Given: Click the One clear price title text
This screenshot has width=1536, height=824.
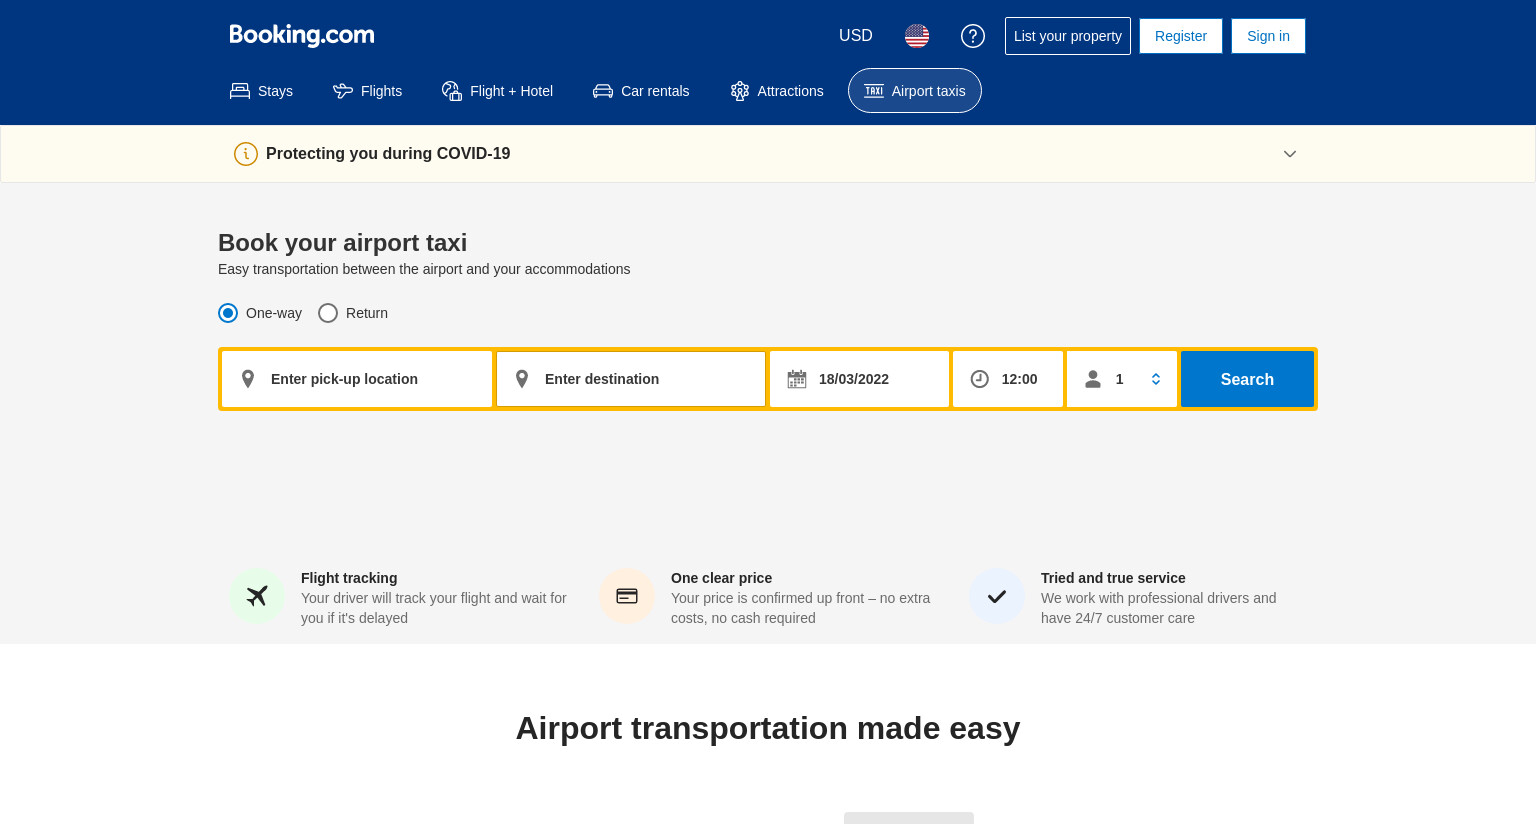Looking at the screenshot, I should [721, 578].
